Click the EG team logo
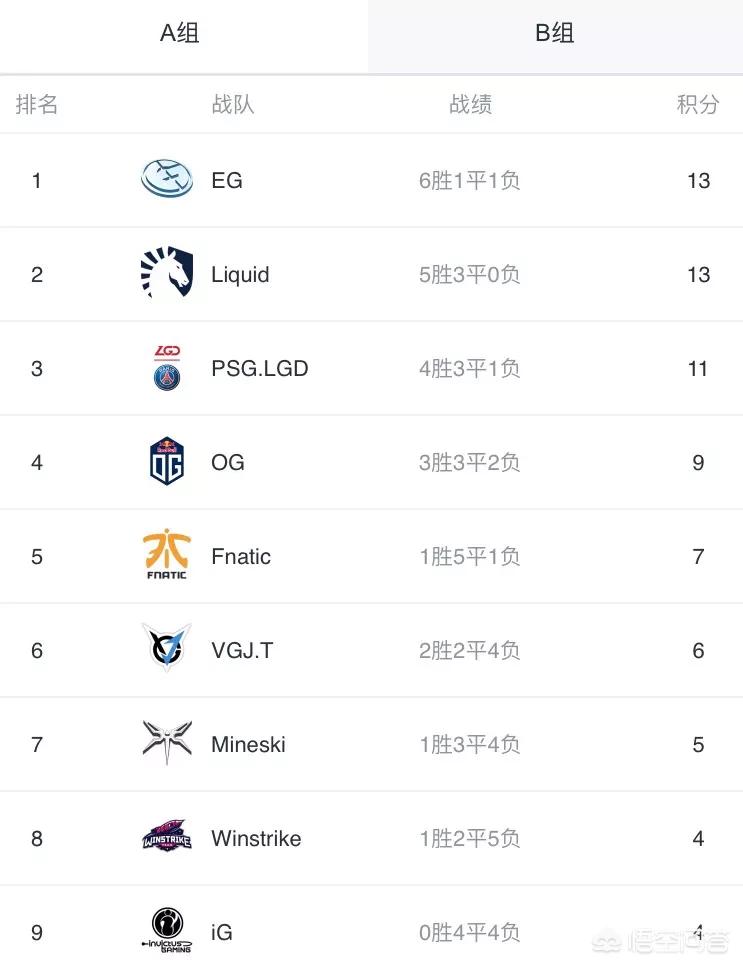This screenshot has height=967, width=743. pyautogui.click(x=166, y=180)
